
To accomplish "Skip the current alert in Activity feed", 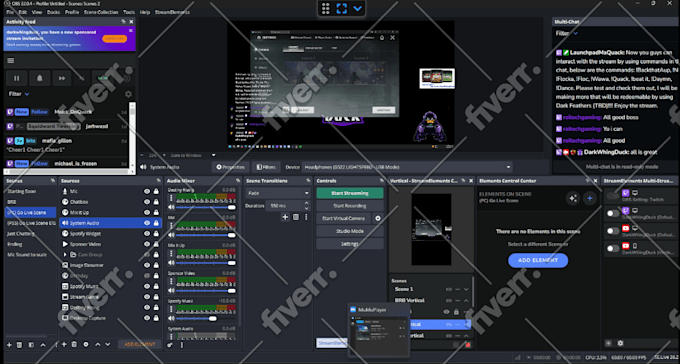I will (62, 78).
